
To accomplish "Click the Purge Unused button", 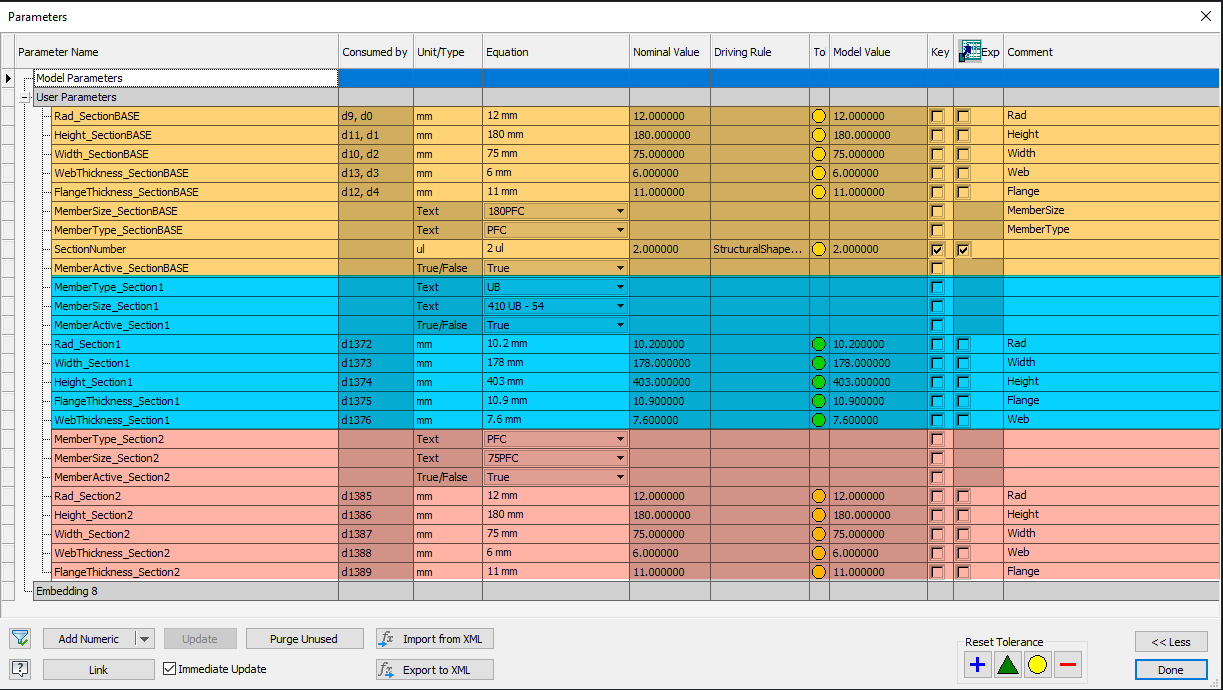I will tap(304, 638).
